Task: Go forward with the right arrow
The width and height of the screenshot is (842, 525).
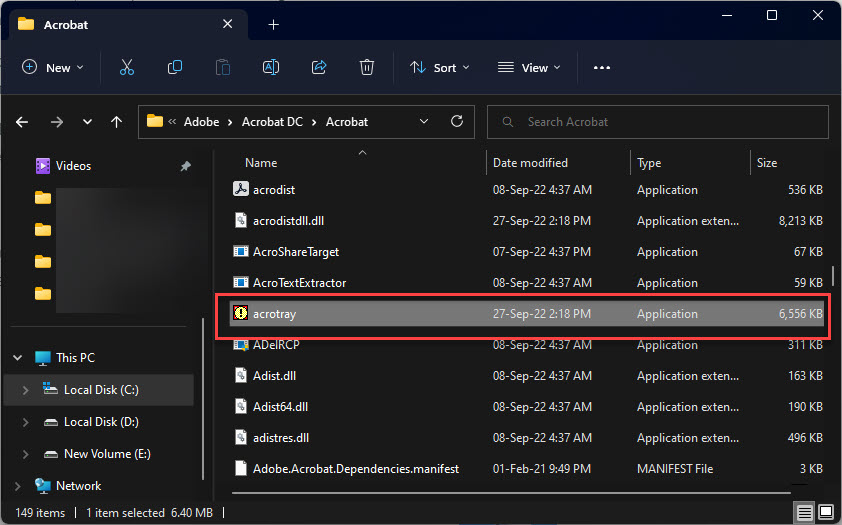Action: pos(56,122)
